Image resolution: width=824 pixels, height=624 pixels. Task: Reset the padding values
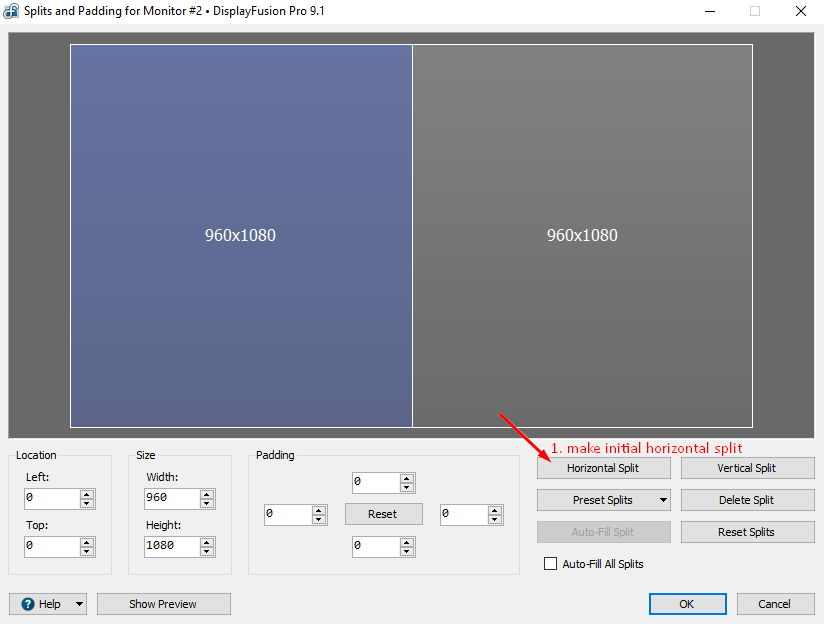(383, 514)
